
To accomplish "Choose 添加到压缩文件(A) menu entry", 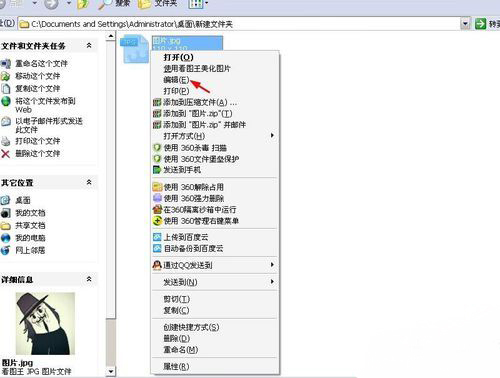I will point(199,102).
